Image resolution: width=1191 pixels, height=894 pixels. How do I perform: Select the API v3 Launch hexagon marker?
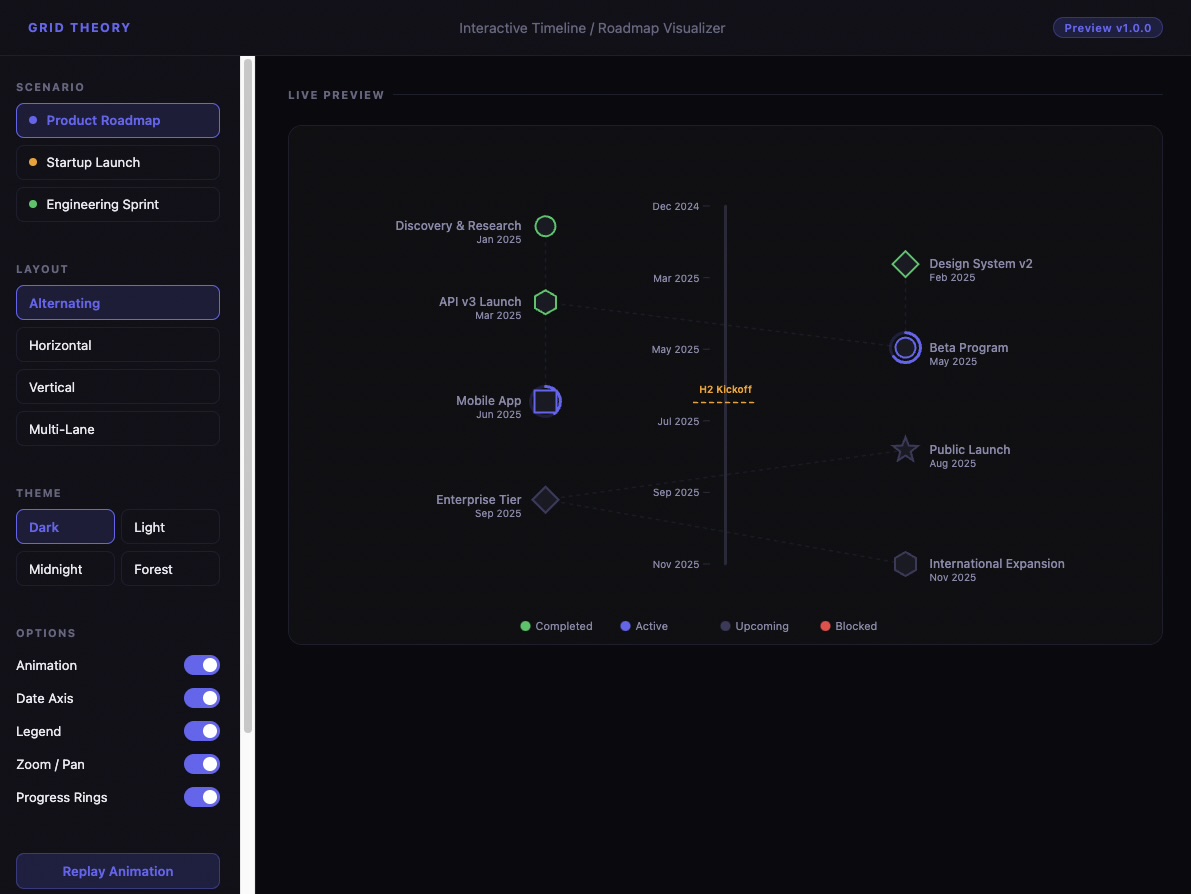pyautogui.click(x=545, y=302)
